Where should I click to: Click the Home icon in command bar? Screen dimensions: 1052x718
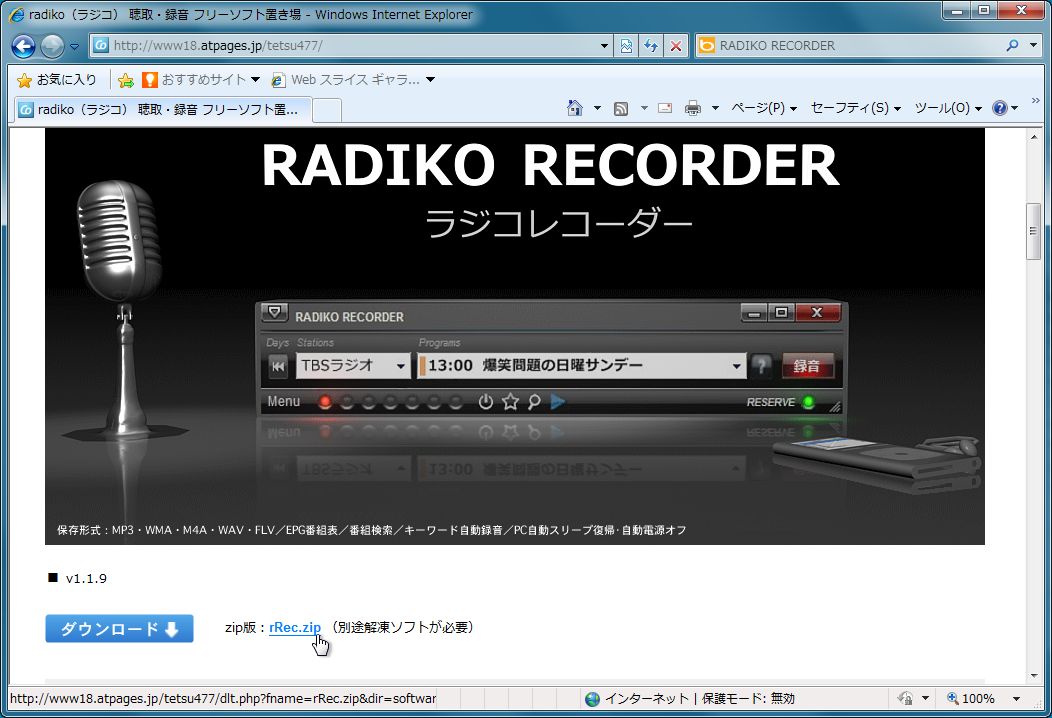coord(575,108)
